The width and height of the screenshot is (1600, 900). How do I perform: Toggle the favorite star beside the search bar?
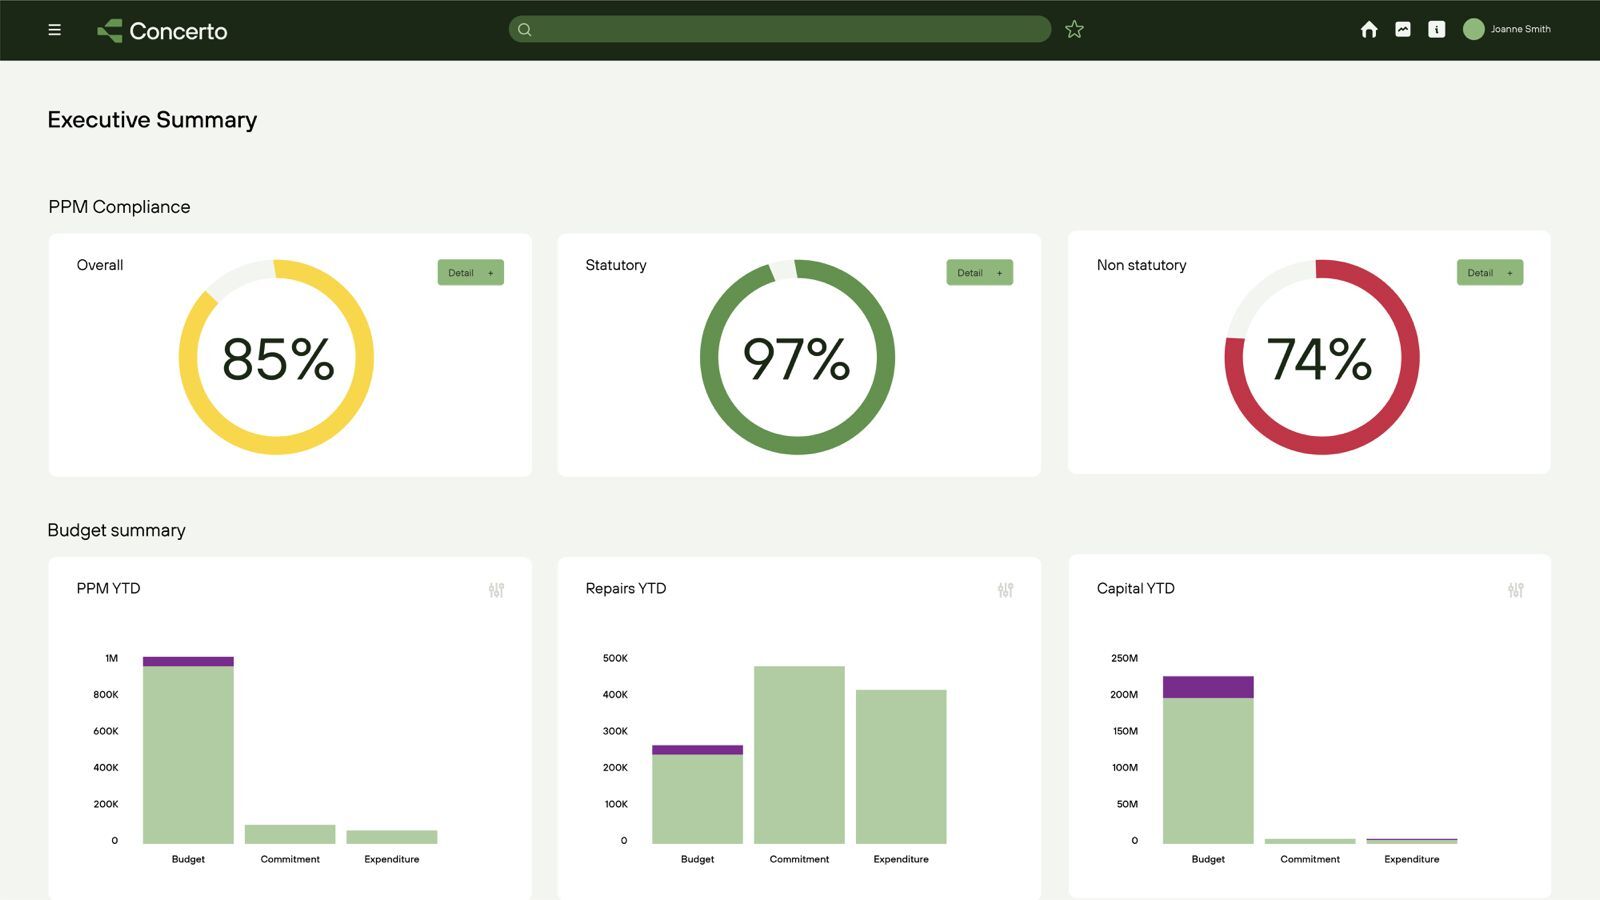point(1073,29)
